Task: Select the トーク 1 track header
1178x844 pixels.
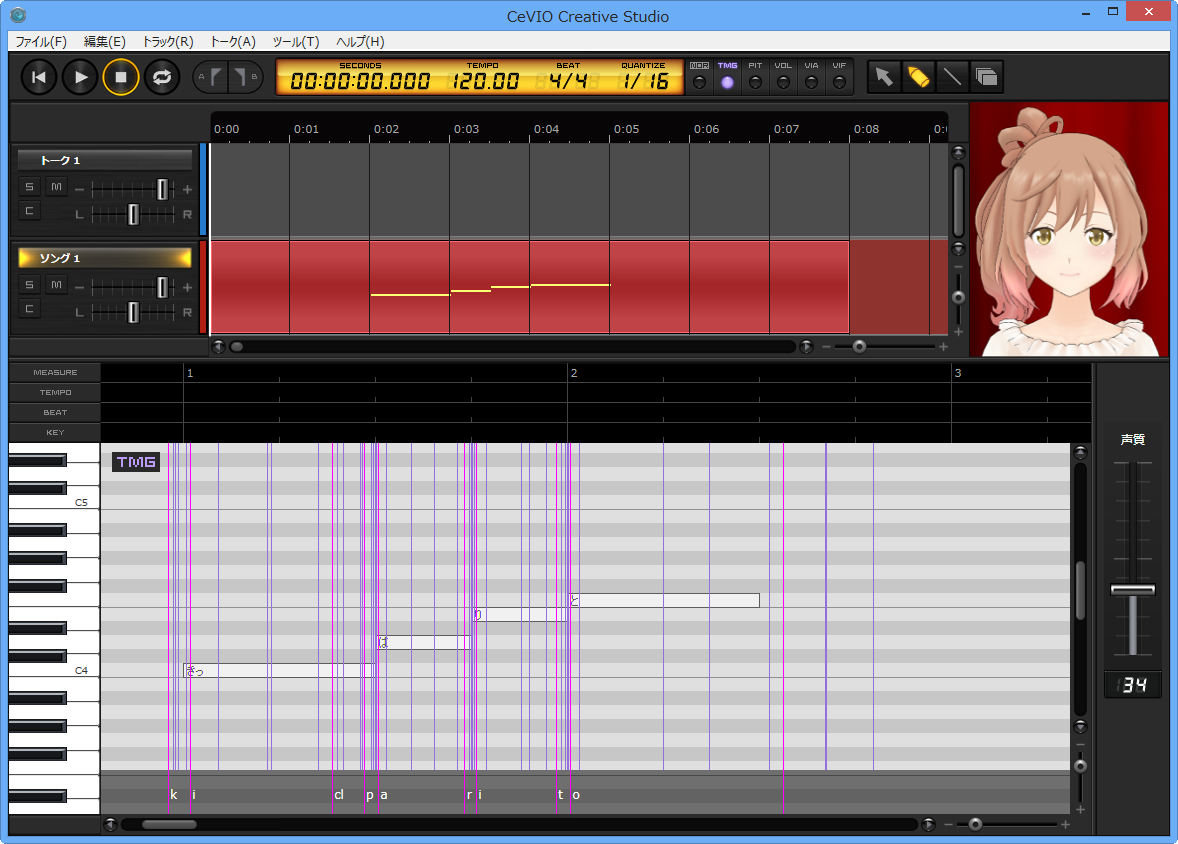Action: click(x=105, y=160)
